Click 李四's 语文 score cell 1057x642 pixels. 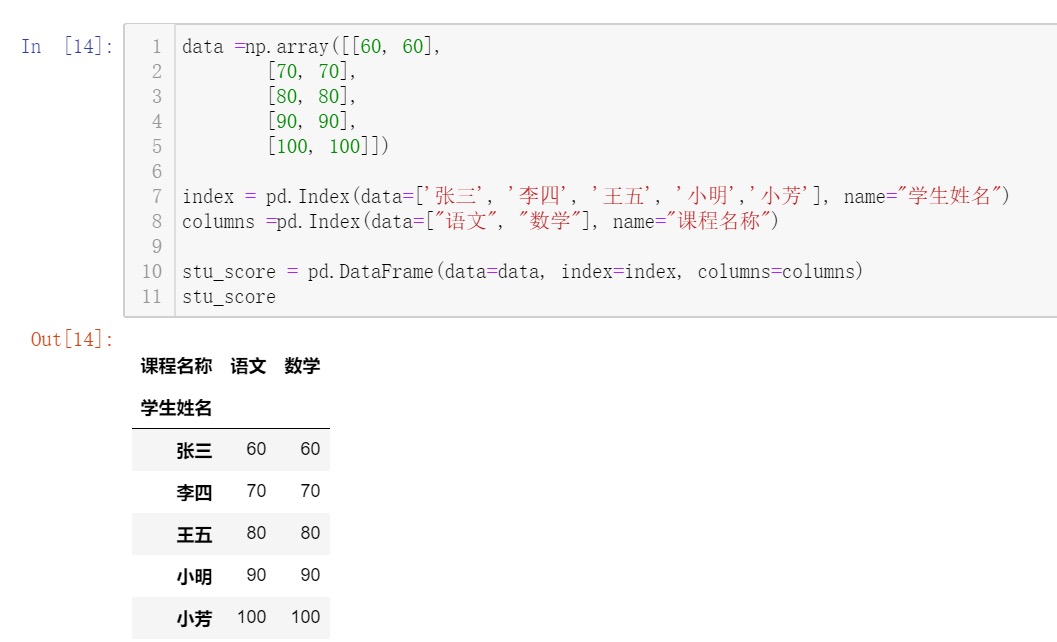point(256,491)
